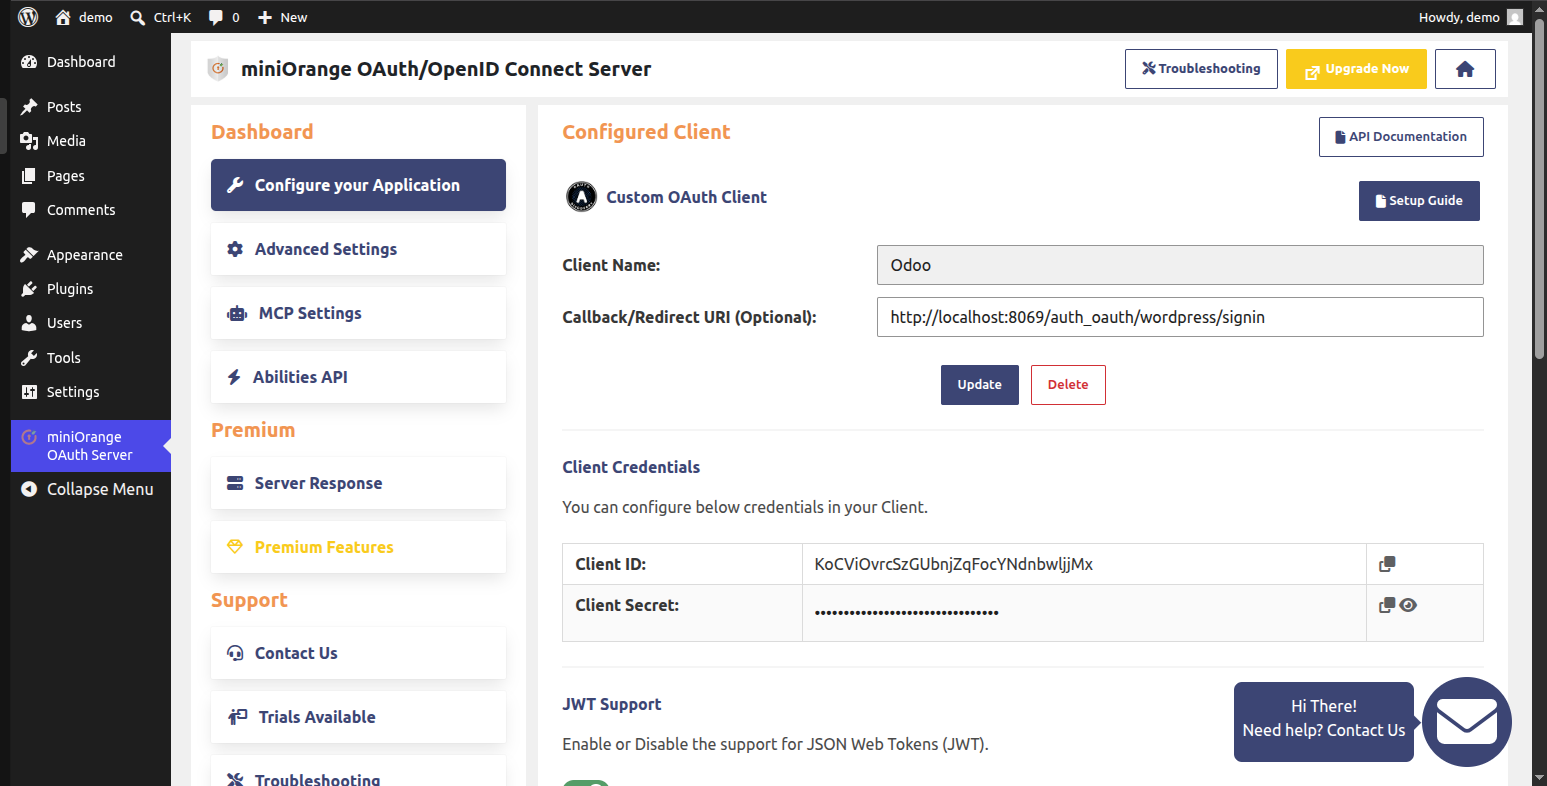This screenshot has width=1547, height=786.
Task: Open the Premium Features tab
Action: coord(358,547)
